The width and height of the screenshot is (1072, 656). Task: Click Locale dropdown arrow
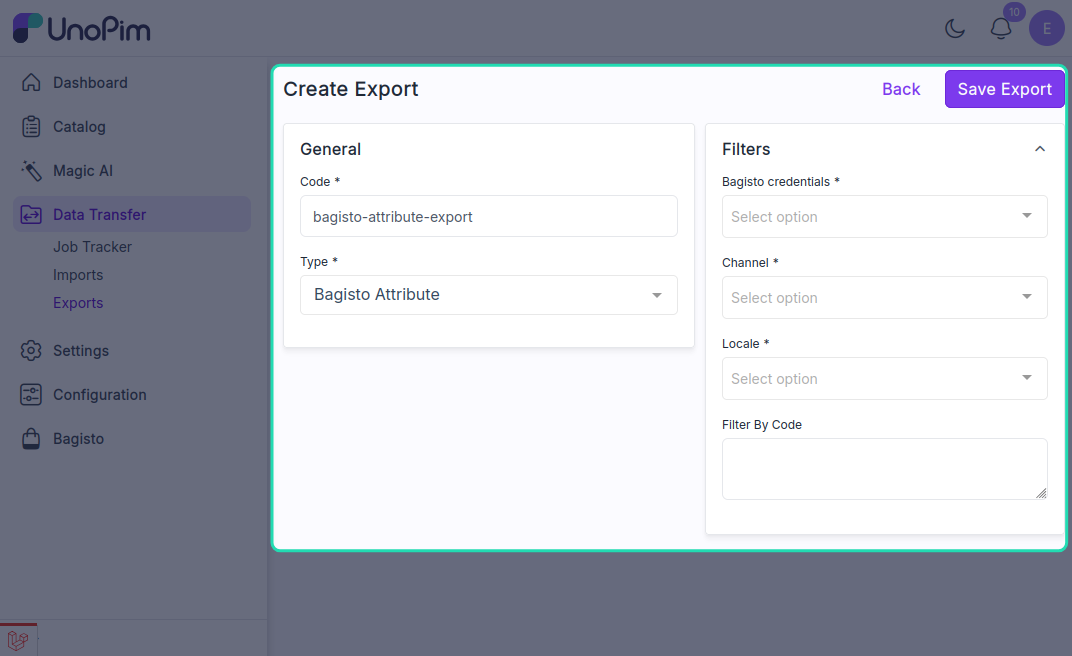point(1027,377)
